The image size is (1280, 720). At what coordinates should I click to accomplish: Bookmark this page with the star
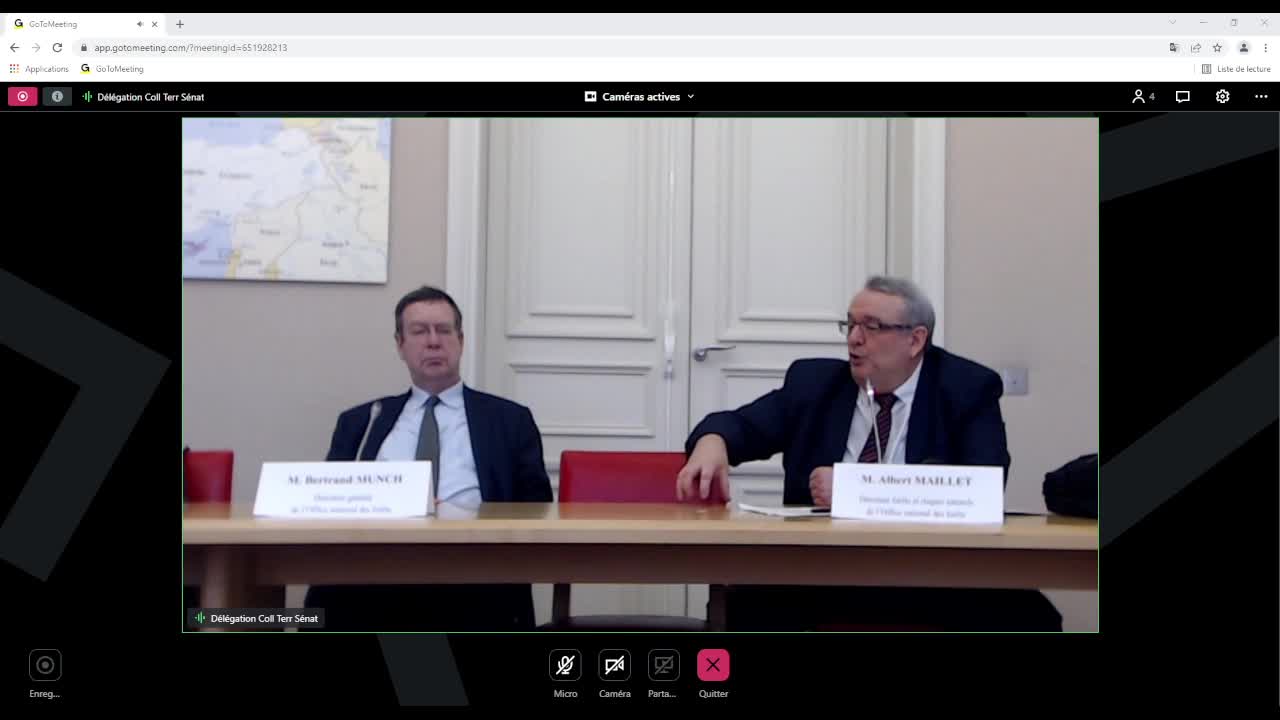(1217, 47)
